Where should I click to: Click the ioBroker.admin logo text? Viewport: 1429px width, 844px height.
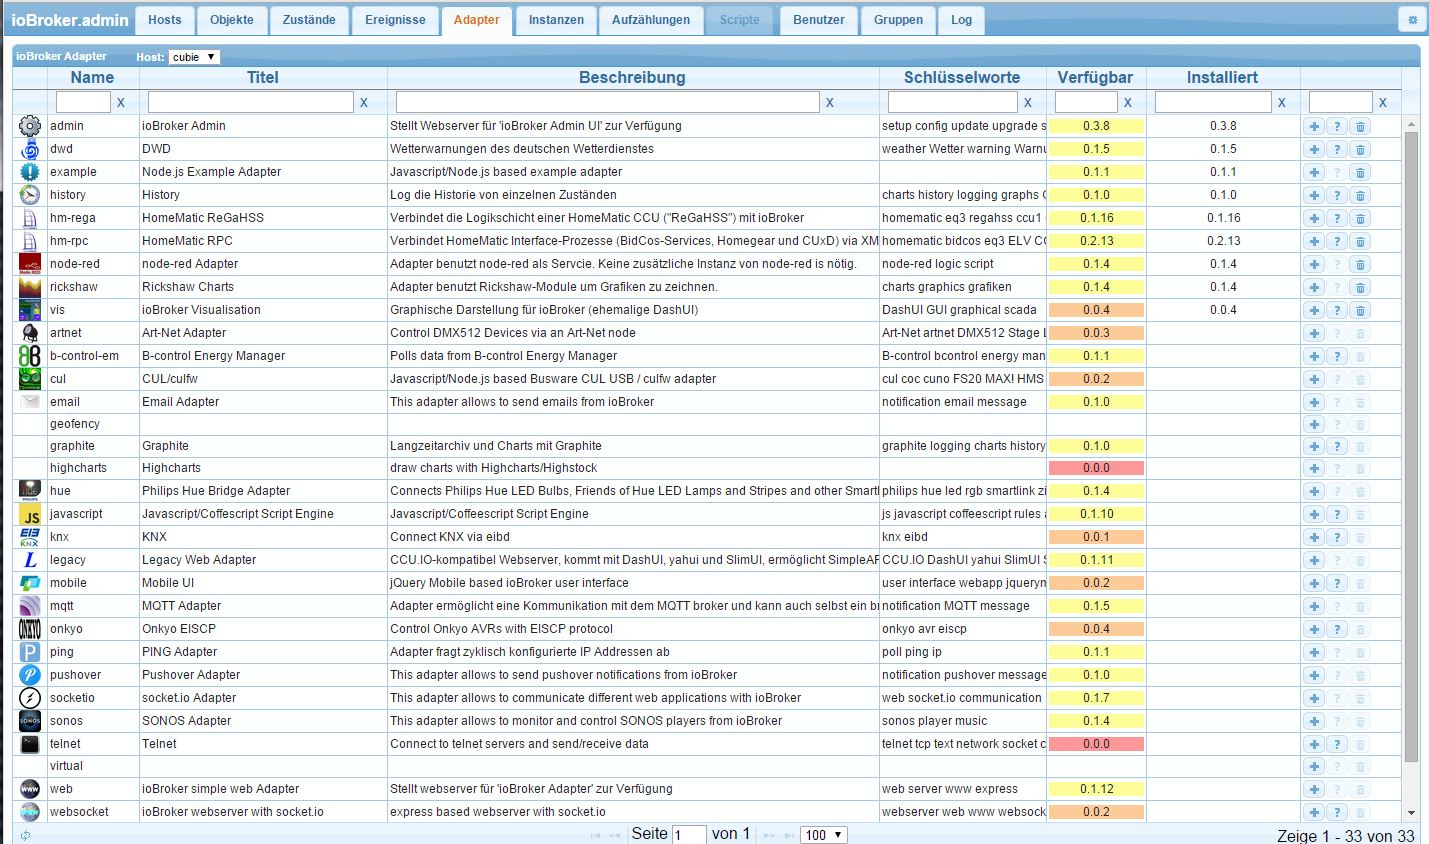pos(70,20)
